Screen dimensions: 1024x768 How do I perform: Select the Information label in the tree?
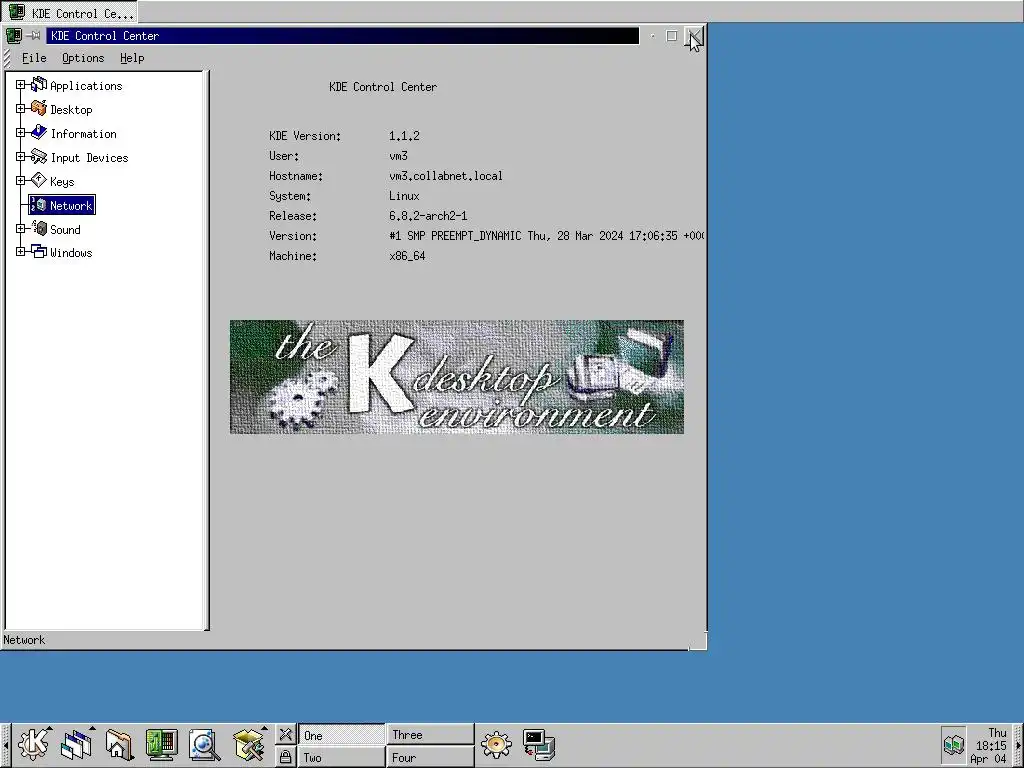[84, 134]
